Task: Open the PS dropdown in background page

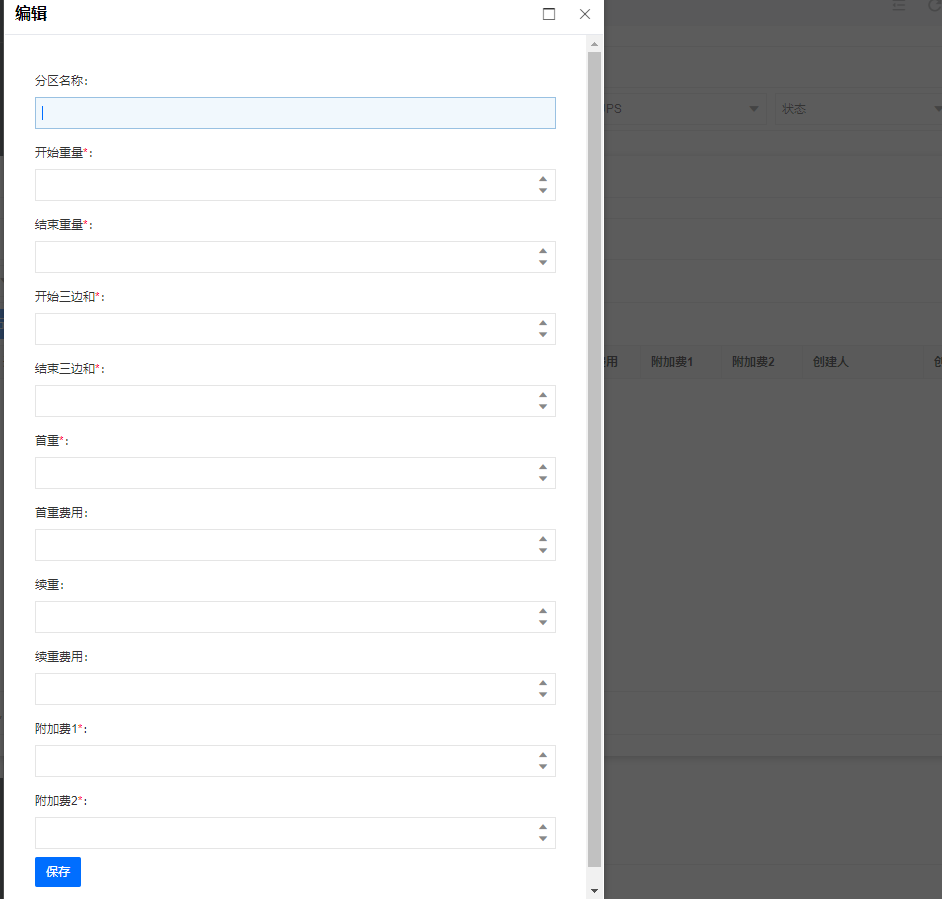Action: pyautogui.click(x=685, y=109)
